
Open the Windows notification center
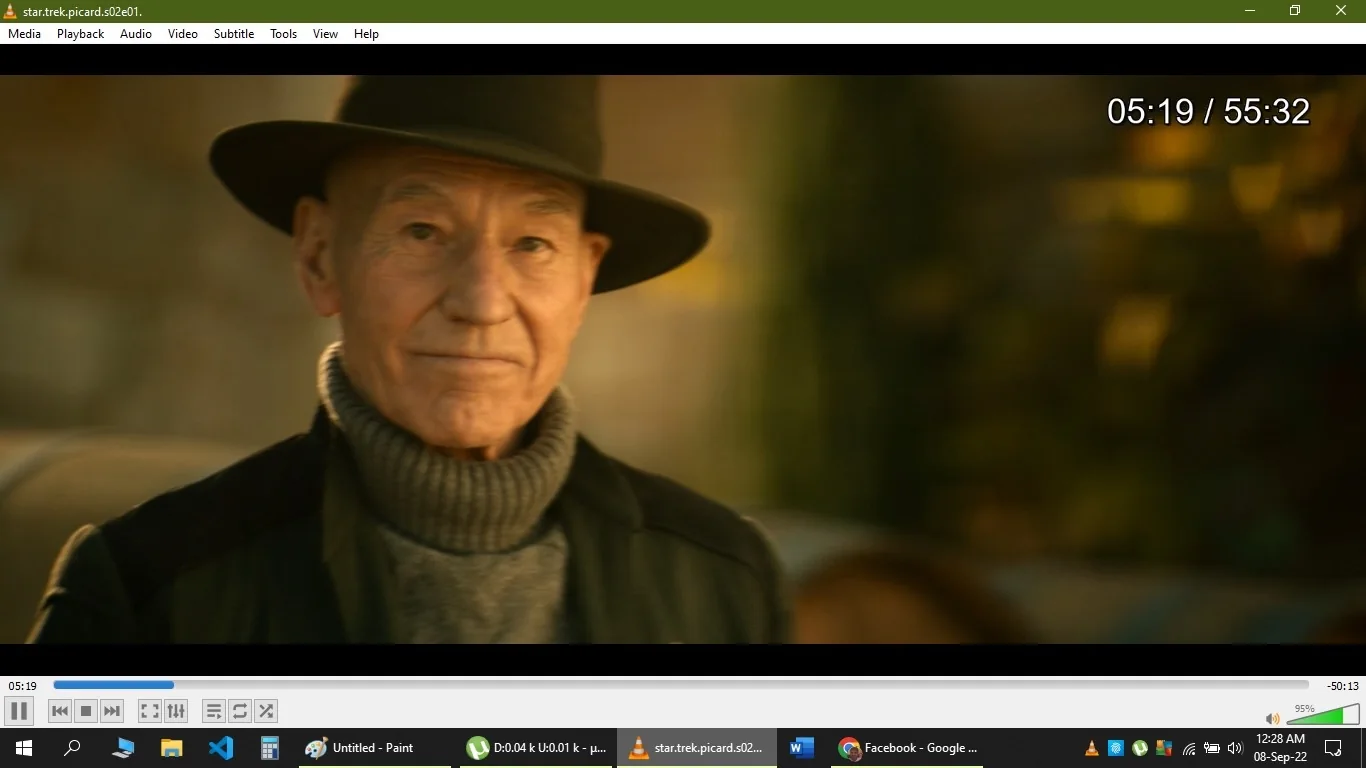pos(1333,748)
